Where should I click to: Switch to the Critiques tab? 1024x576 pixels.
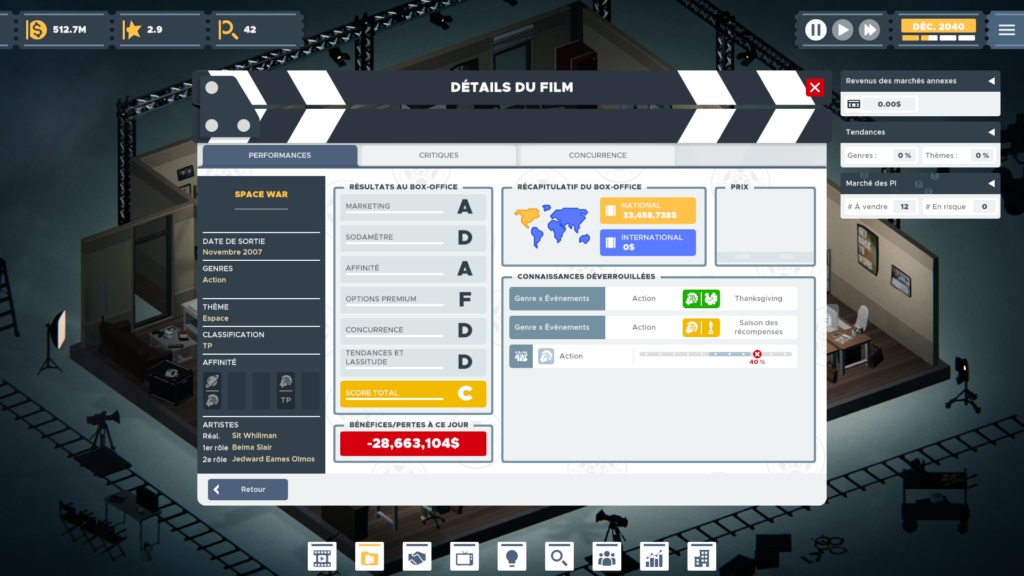[438, 155]
